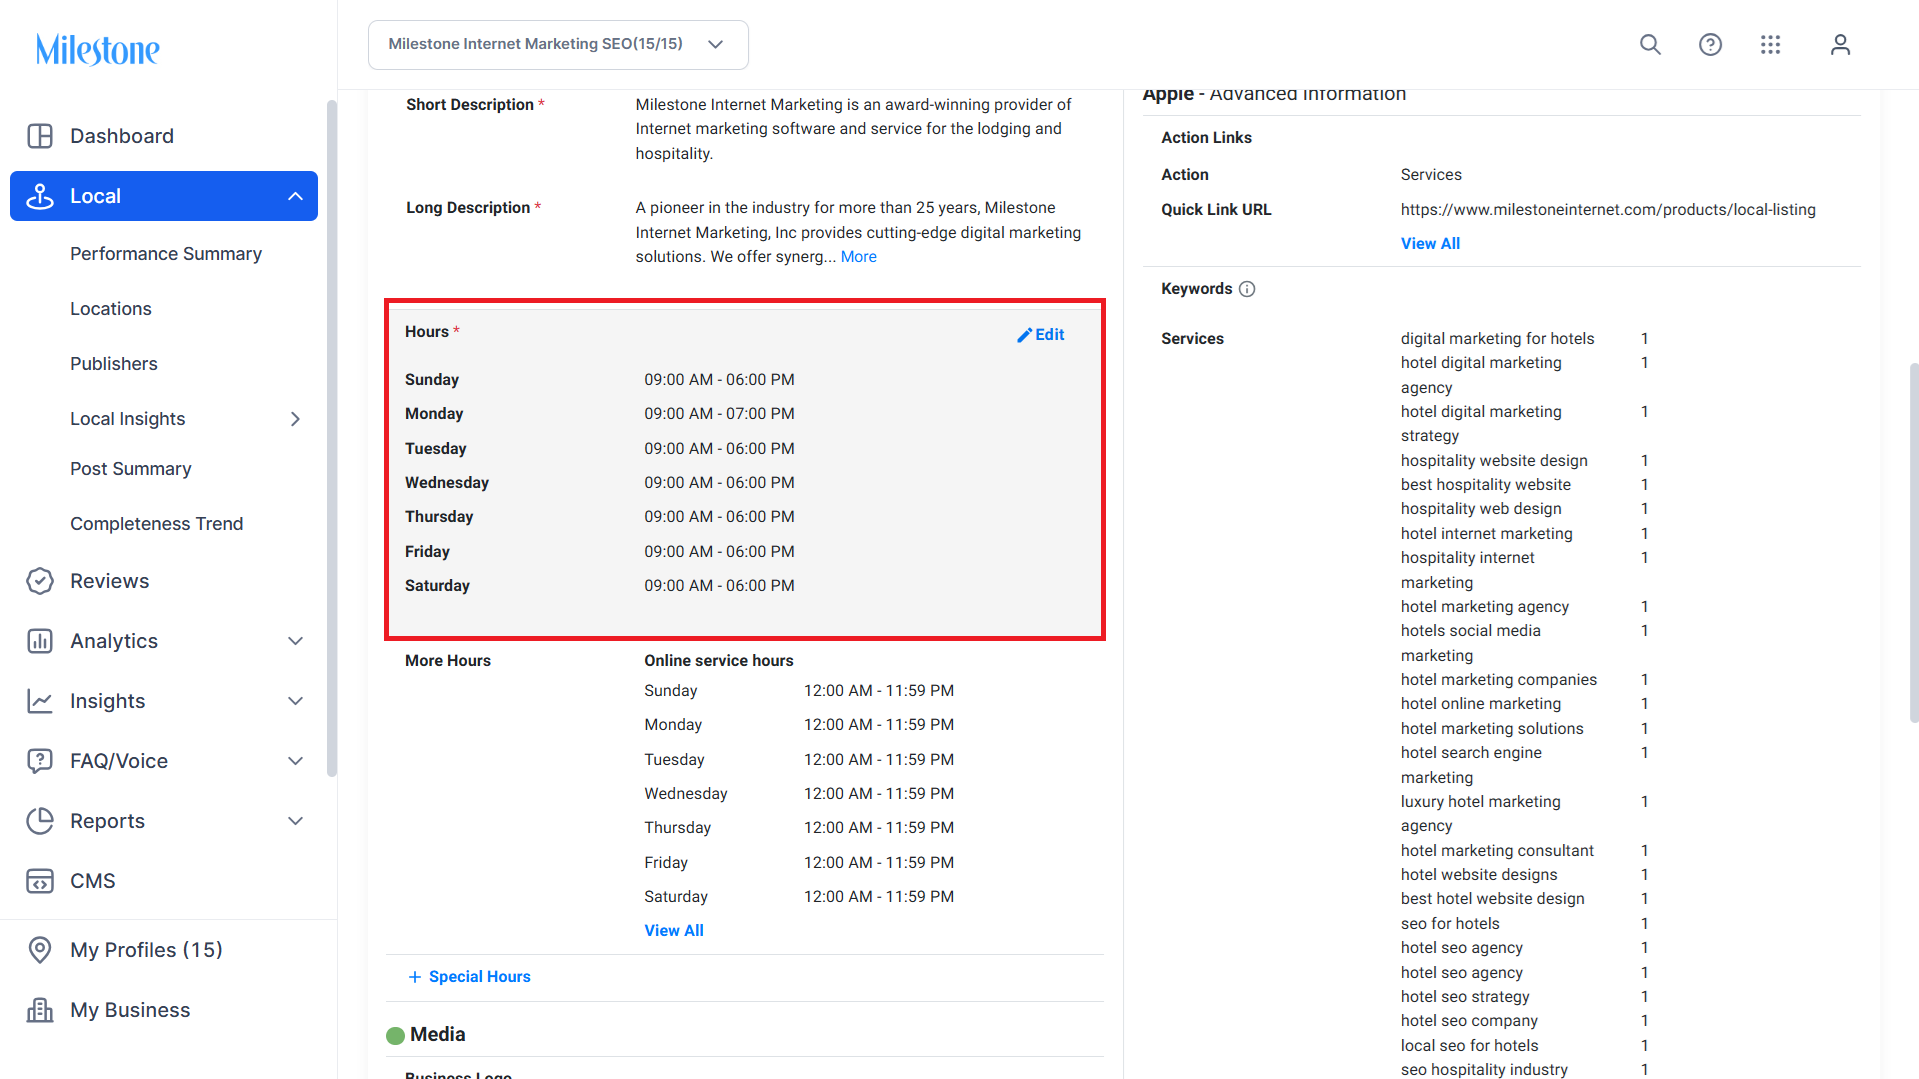Click Friday online hours 12:00 AM - 11:59 PM
Screen dimensions: 1919x1079
click(879, 863)
